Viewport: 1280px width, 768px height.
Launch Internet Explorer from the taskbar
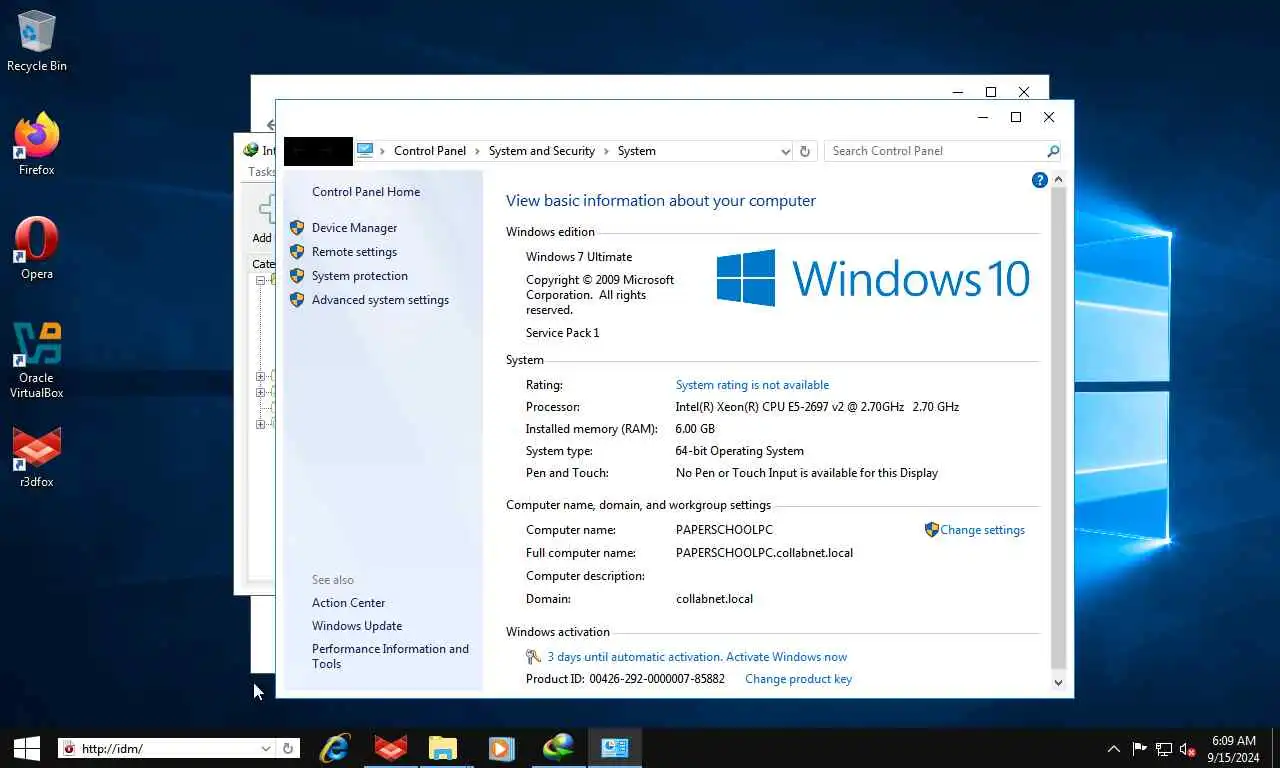coord(335,748)
